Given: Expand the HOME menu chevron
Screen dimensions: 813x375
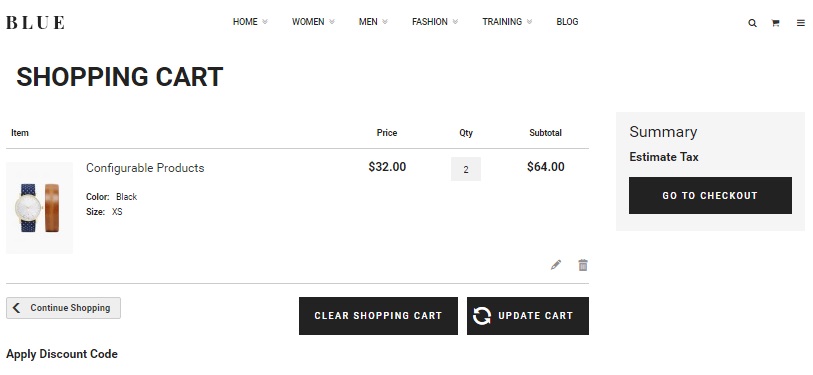Looking at the screenshot, I should tap(265, 22).
